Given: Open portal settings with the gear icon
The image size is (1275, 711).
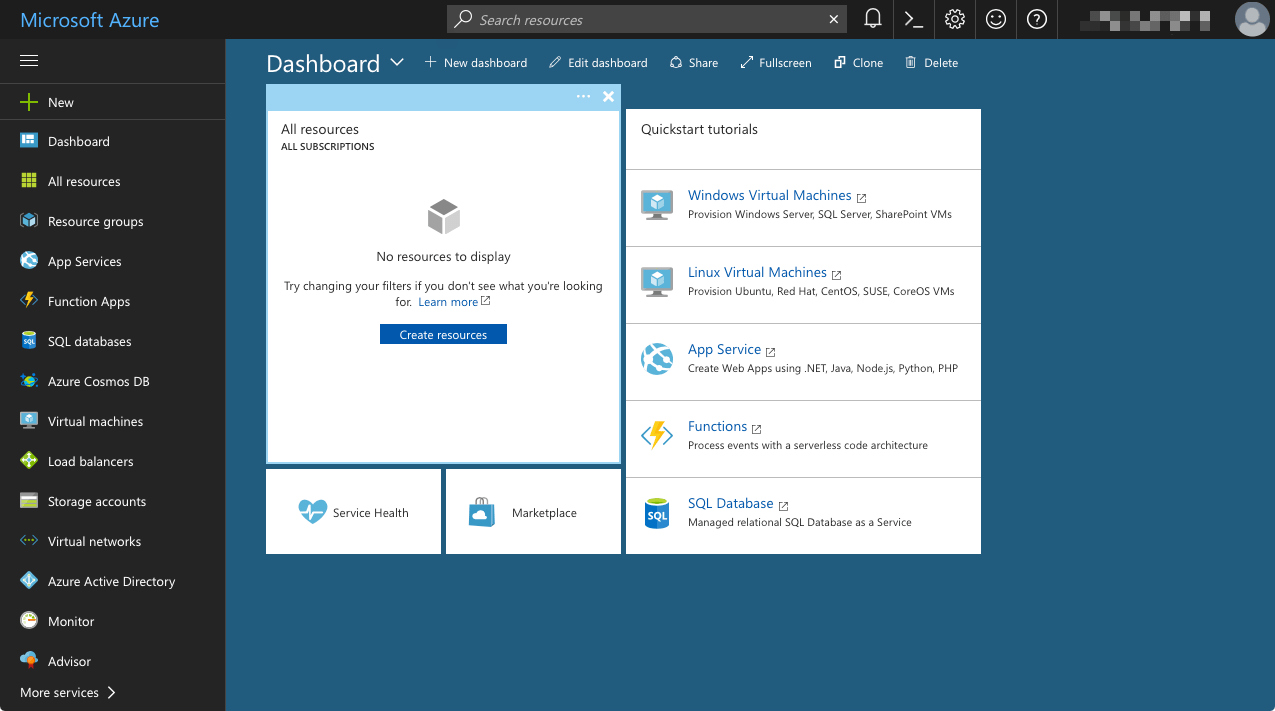Looking at the screenshot, I should (954, 19).
